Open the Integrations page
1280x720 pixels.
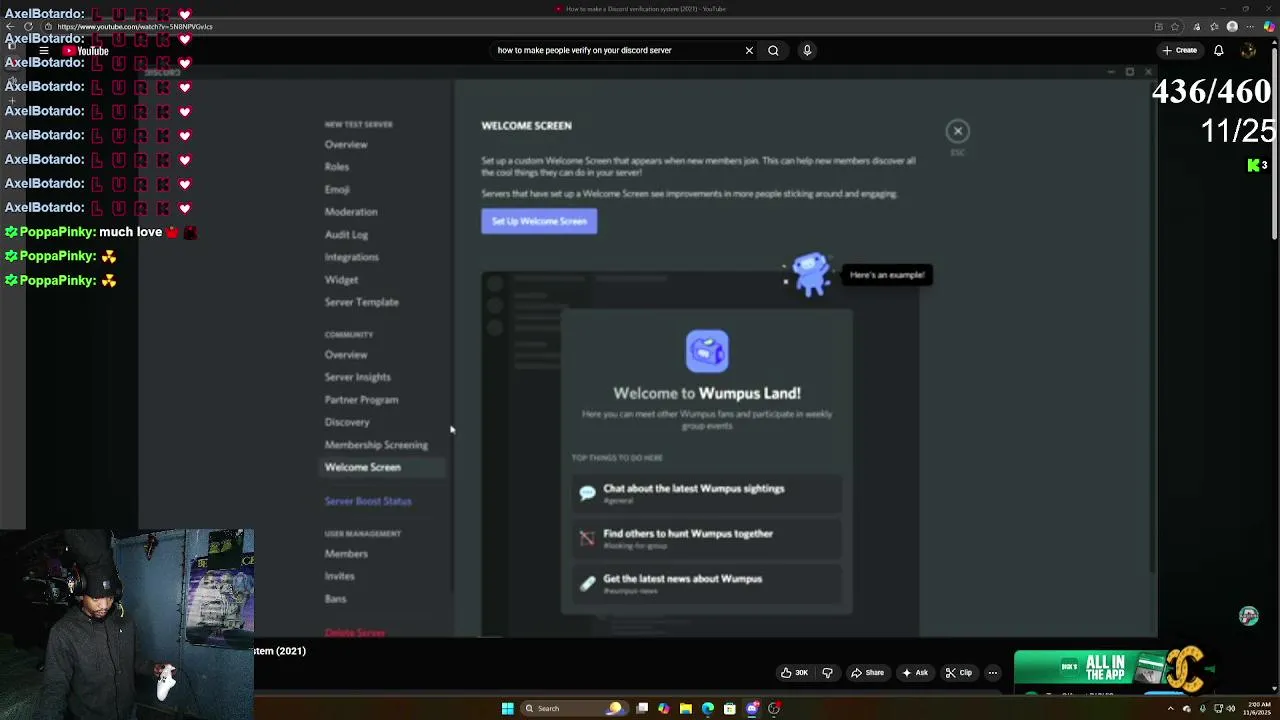click(351, 257)
